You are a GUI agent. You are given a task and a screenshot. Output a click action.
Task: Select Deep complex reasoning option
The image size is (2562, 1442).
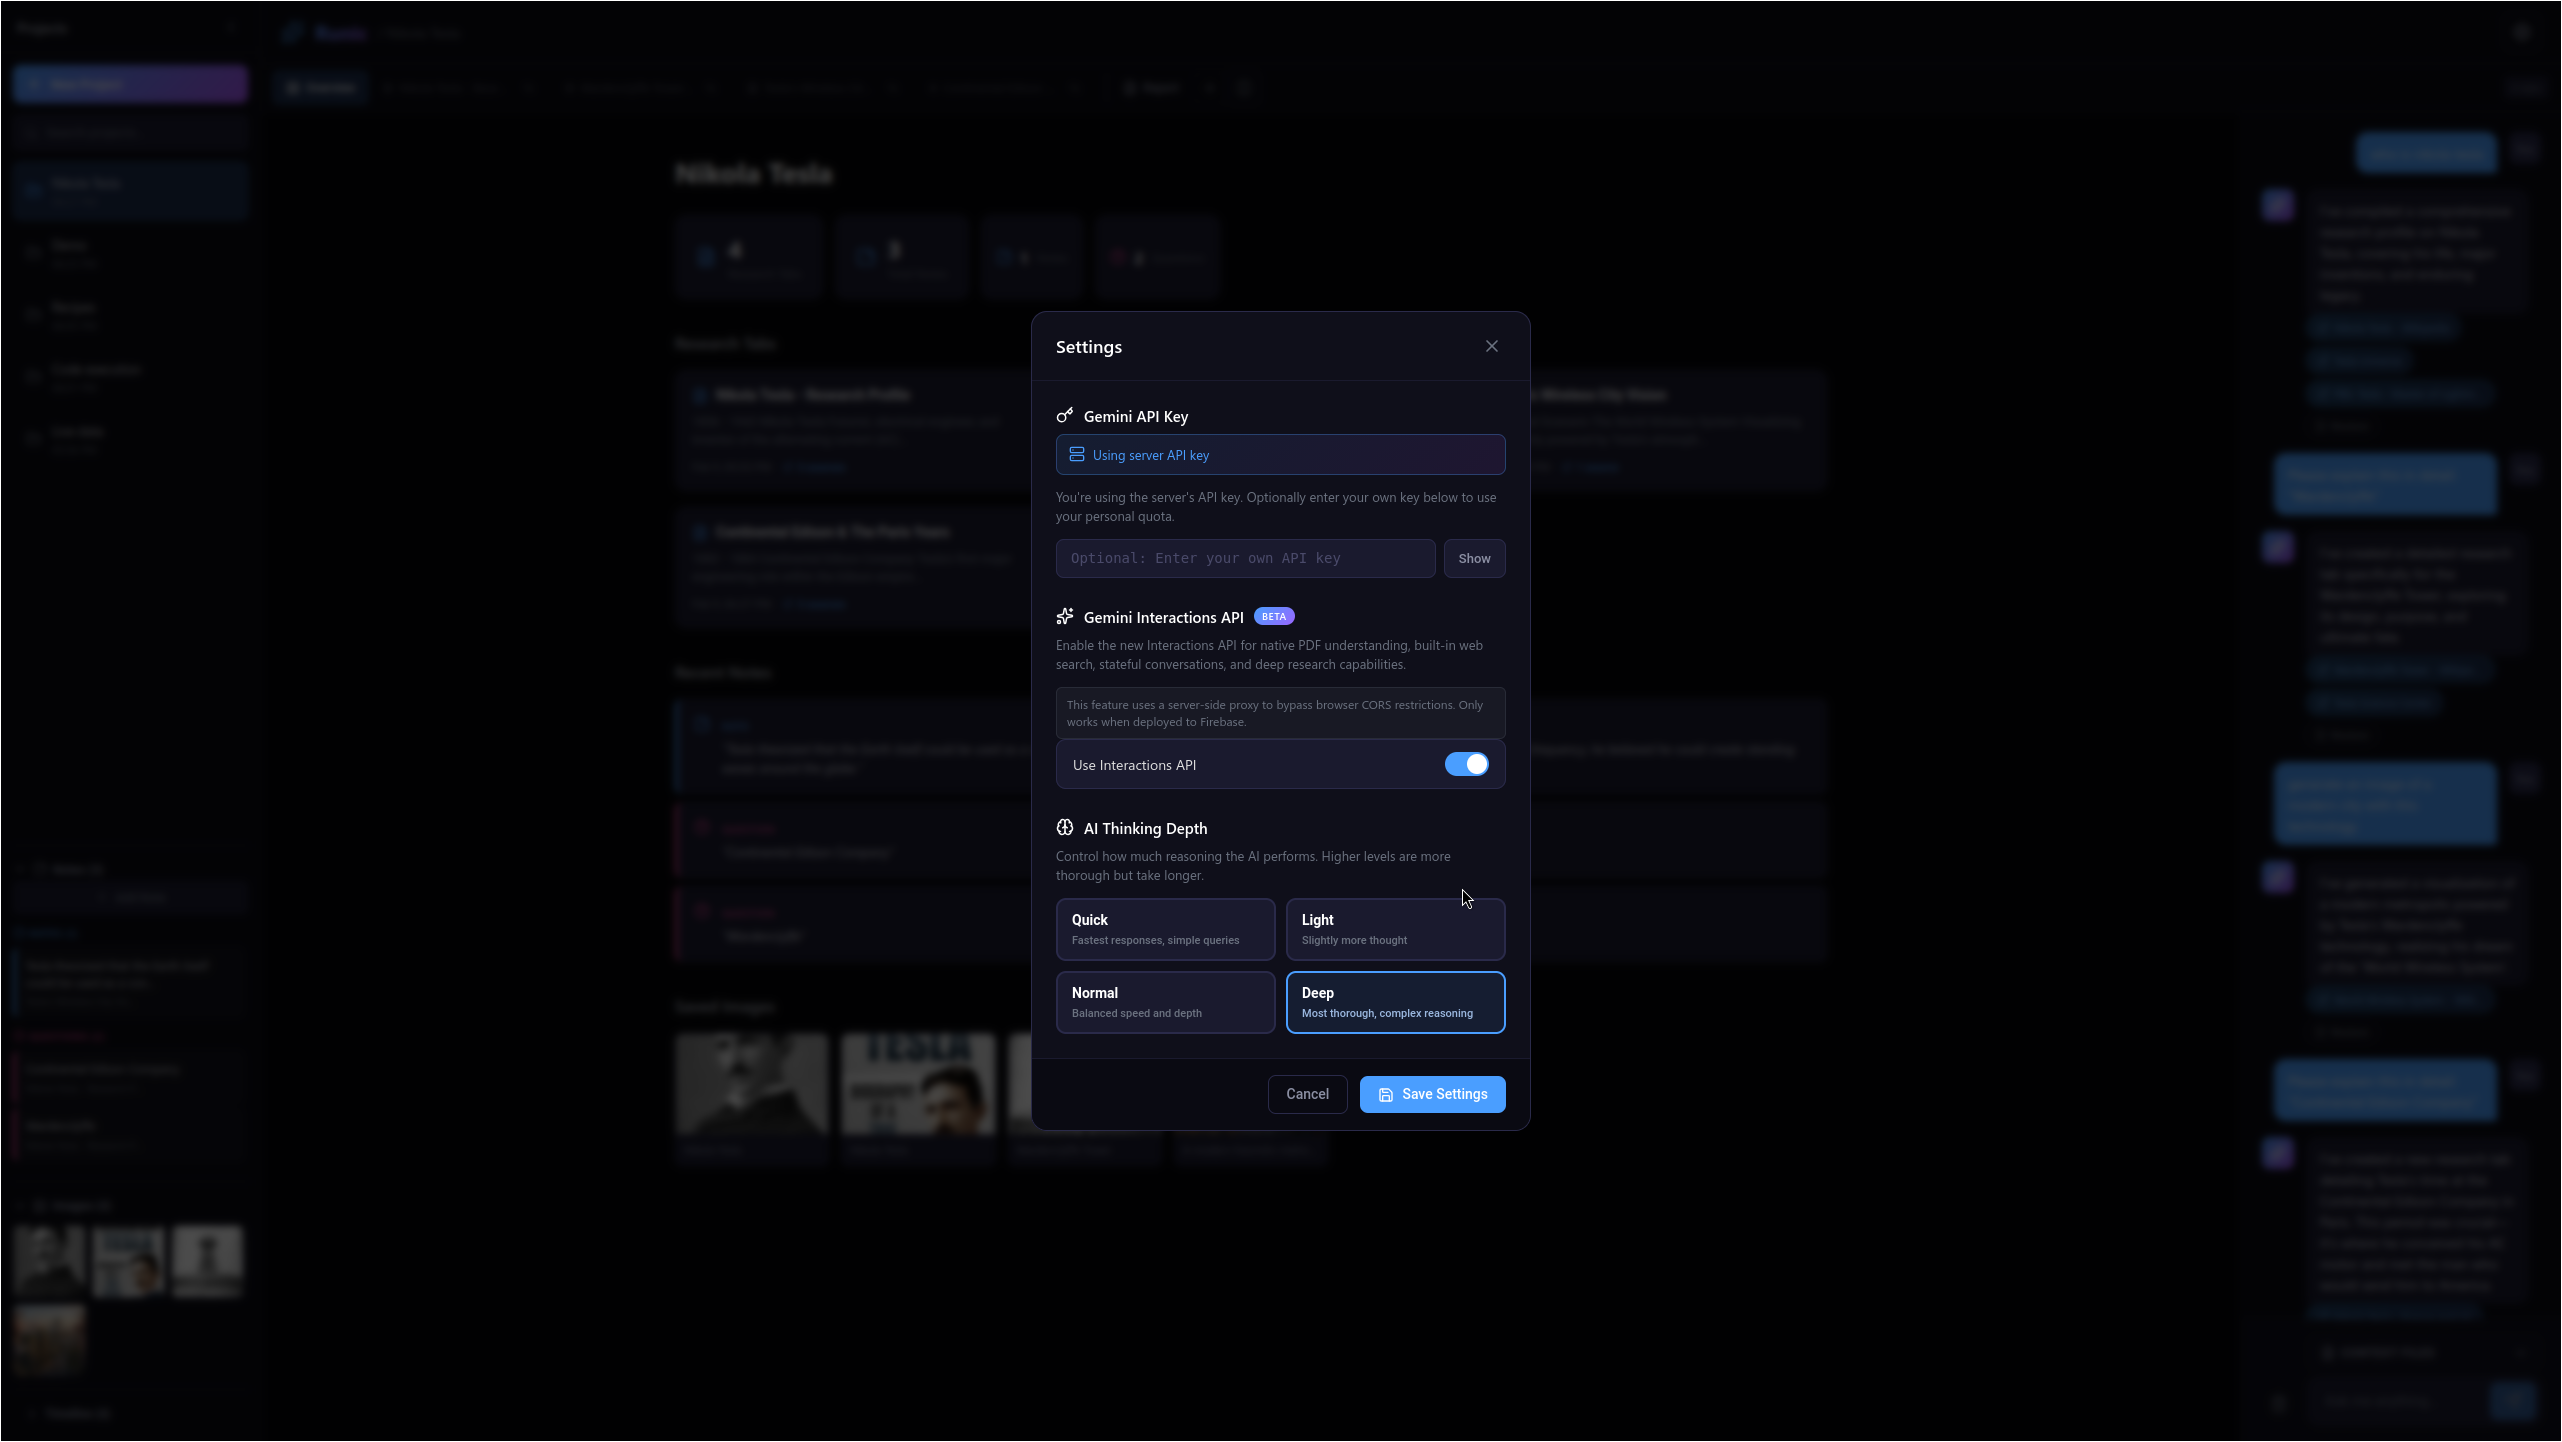pos(1394,1002)
